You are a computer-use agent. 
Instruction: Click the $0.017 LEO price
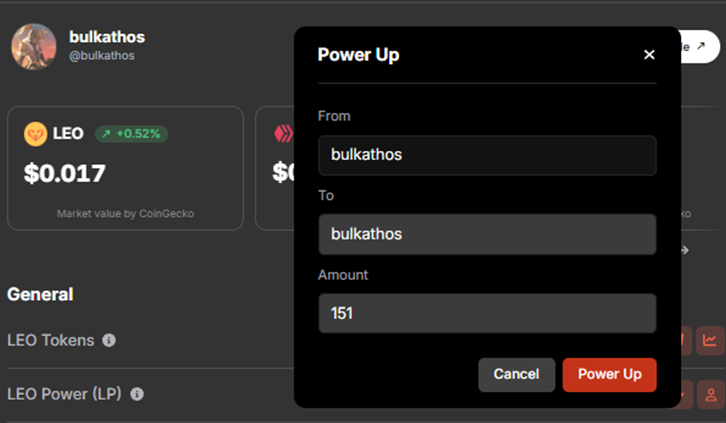tap(65, 174)
